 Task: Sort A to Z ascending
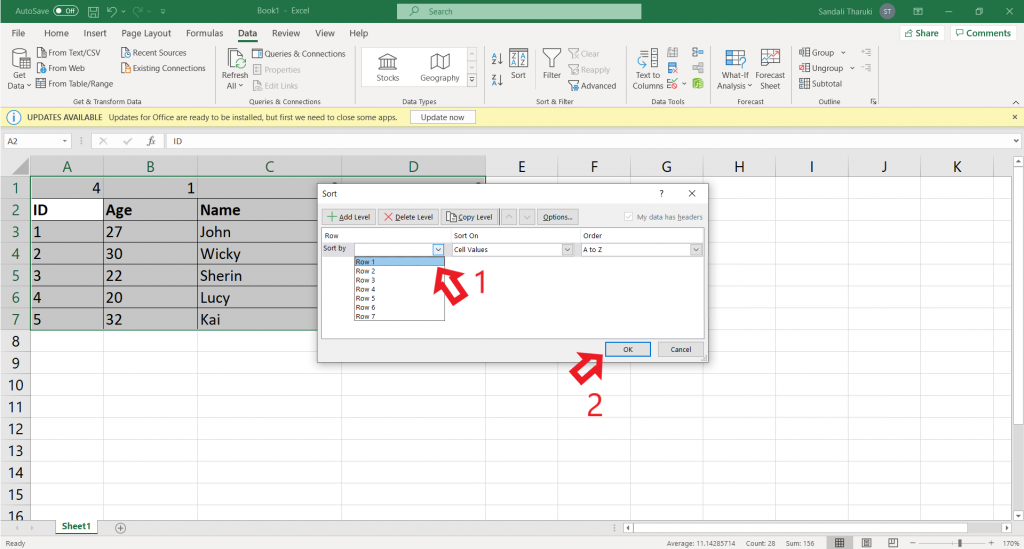(x=497, y=59)
